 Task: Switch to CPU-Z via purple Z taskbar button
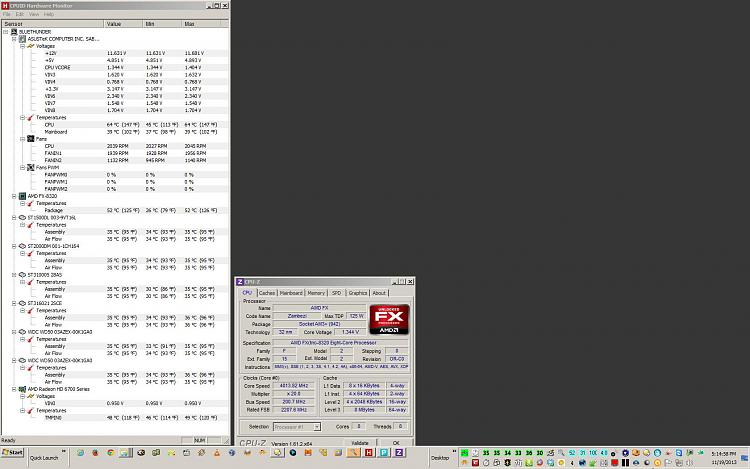(x=399, y=452)
